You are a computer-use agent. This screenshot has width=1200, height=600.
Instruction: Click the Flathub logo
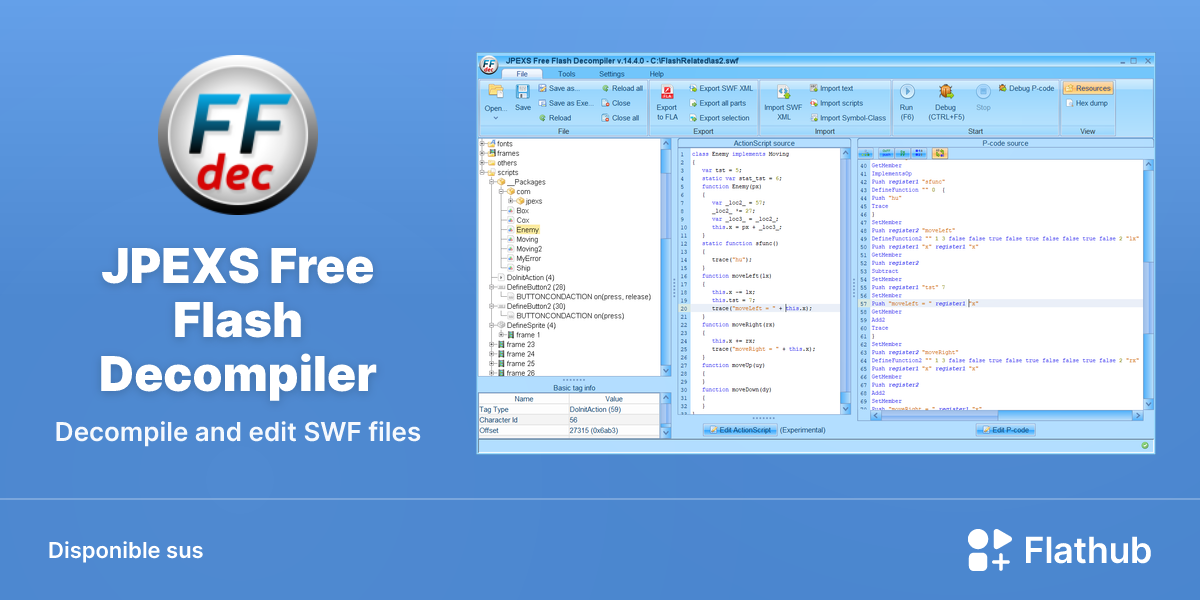coord(1059,550)
